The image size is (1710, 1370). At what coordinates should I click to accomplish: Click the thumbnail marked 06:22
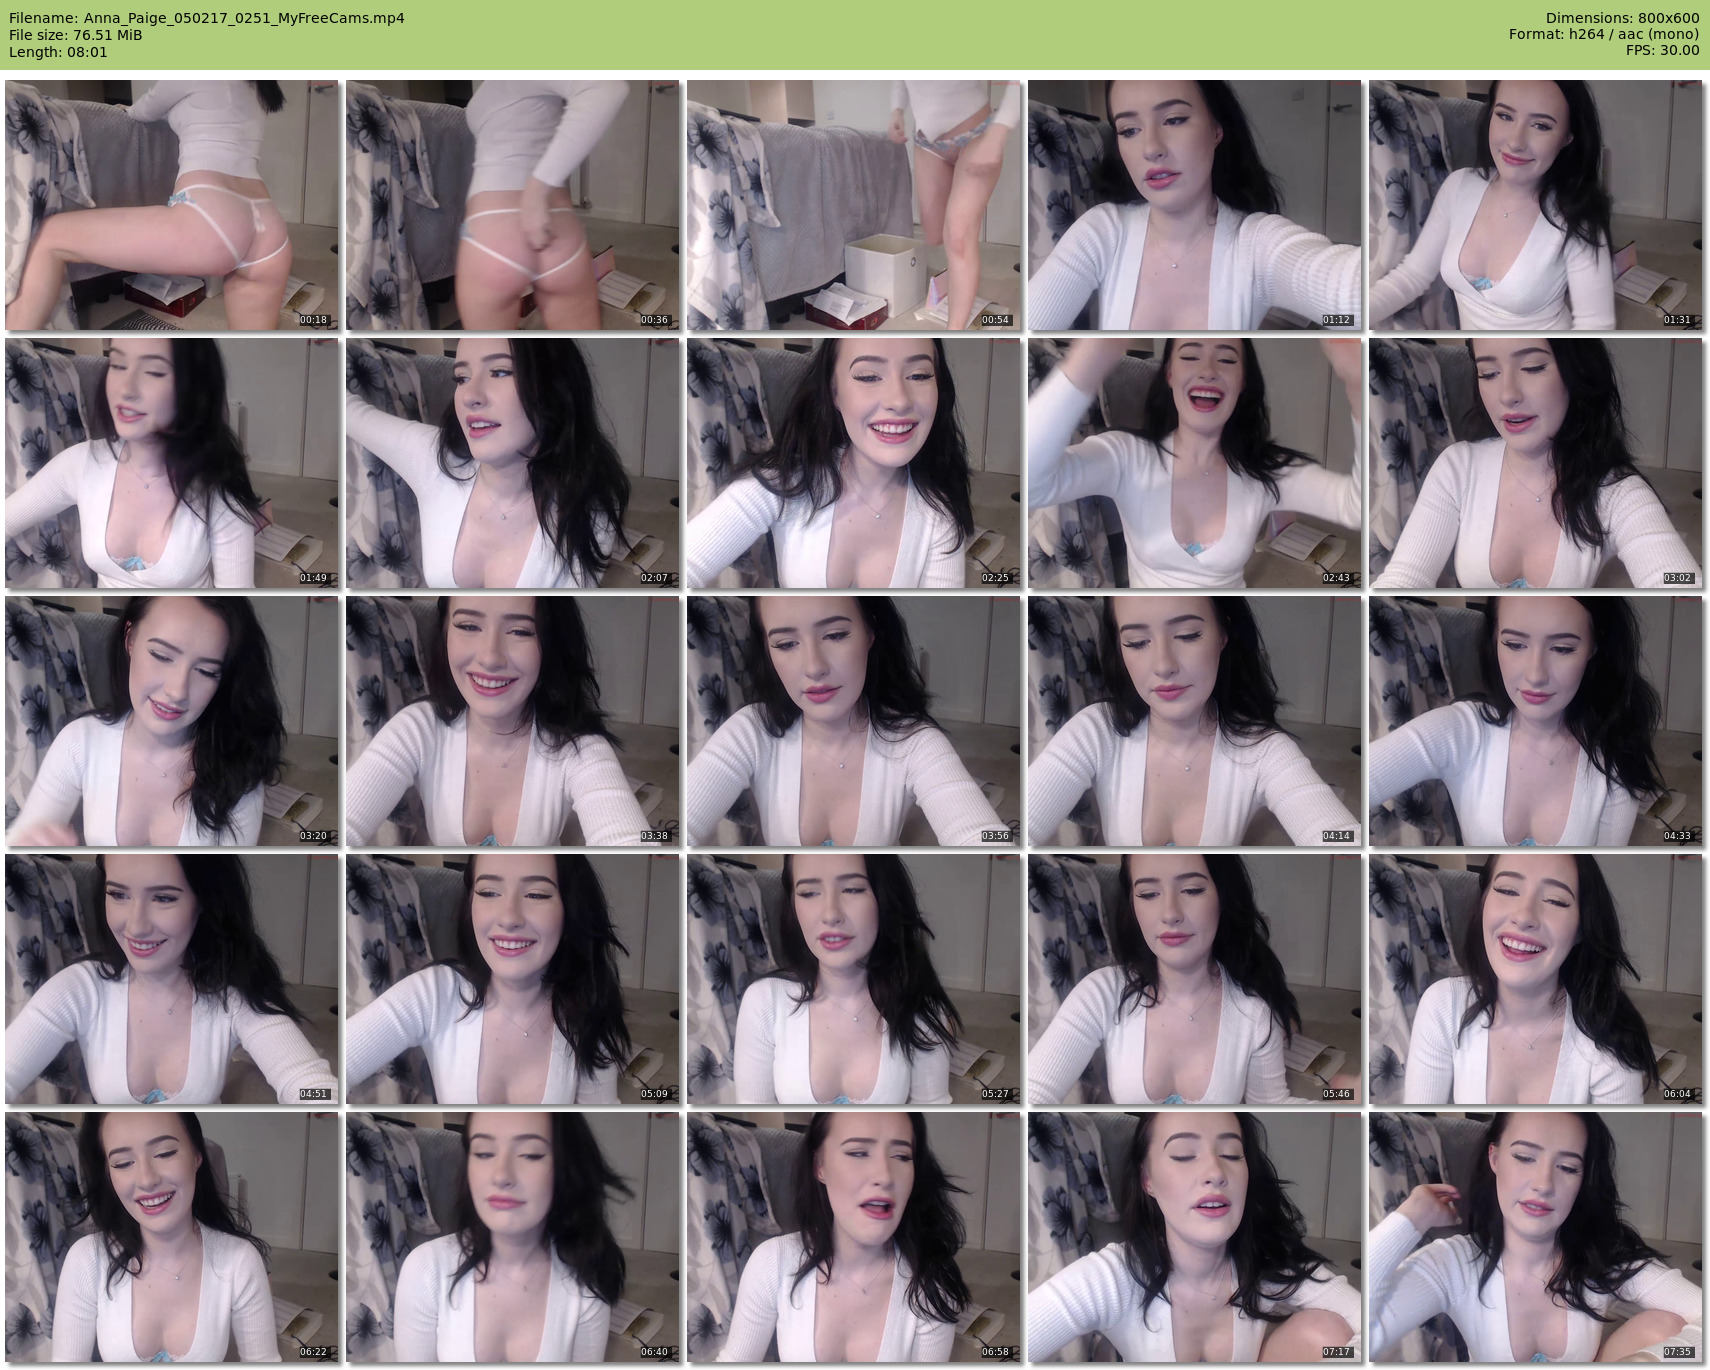point(172,1237)
